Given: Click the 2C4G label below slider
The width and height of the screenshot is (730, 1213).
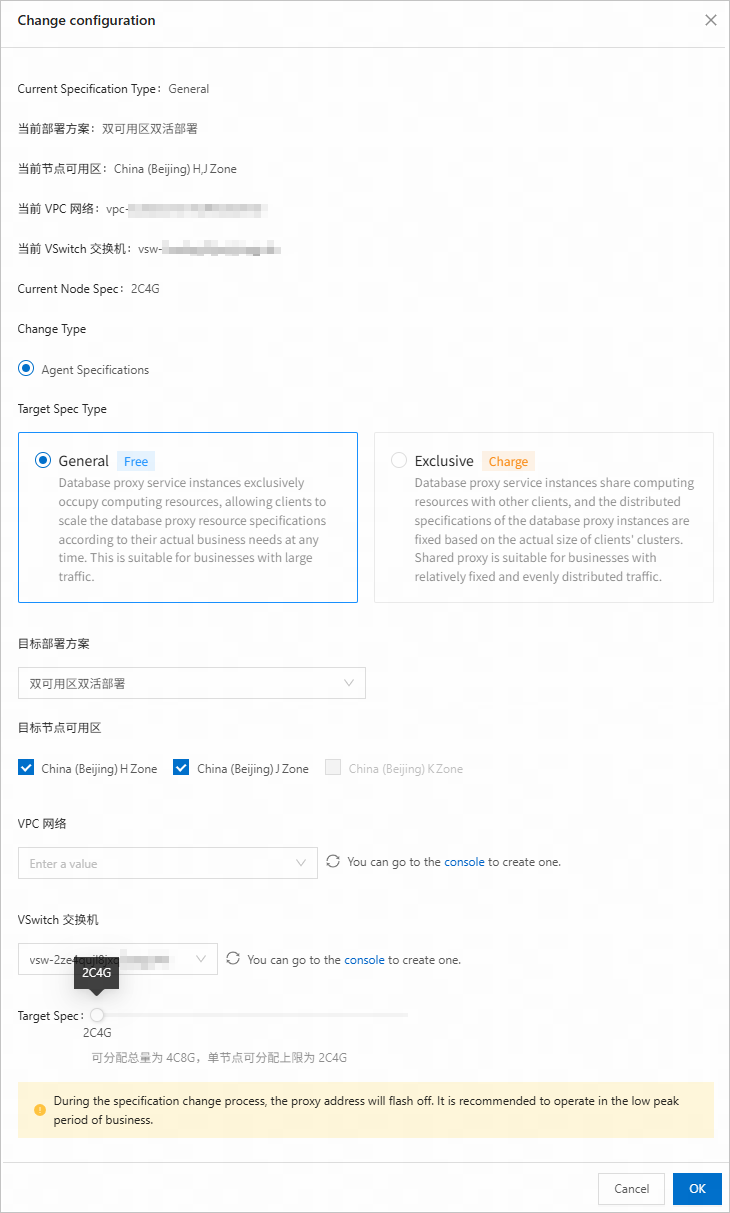Looking at the screenshot, I should (97, 1033).
